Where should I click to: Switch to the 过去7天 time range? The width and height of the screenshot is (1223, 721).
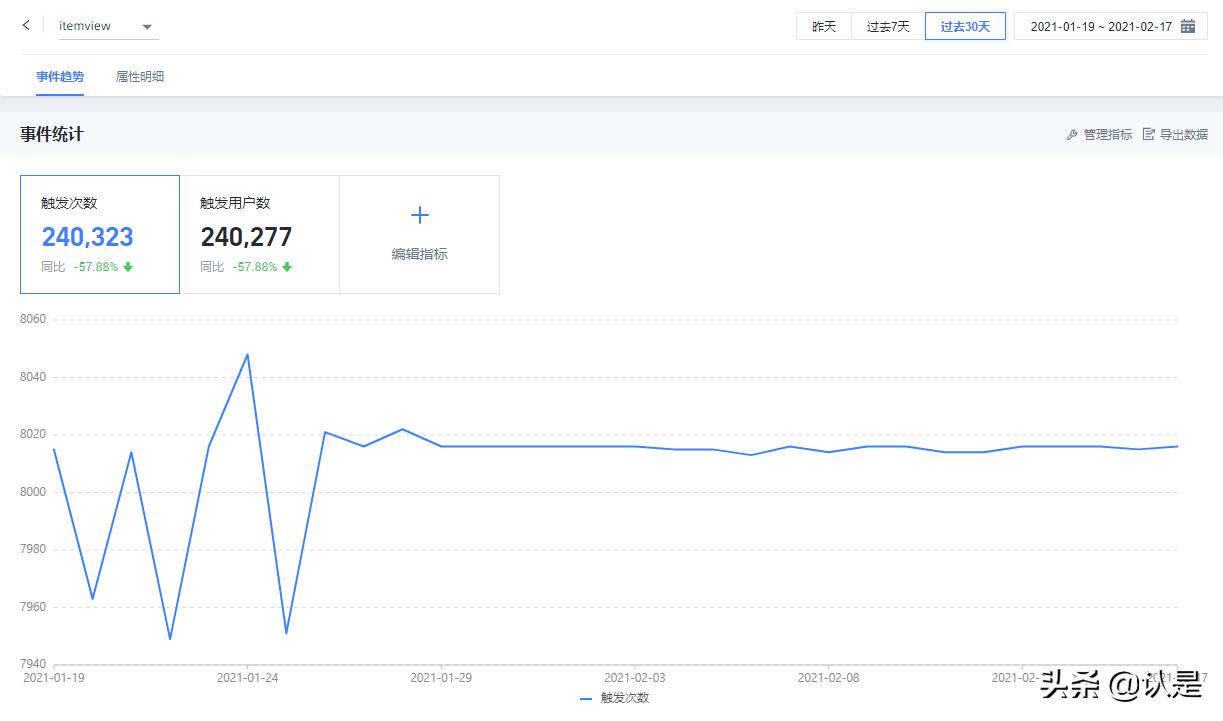pyautogui.click(x=888, y=25)
